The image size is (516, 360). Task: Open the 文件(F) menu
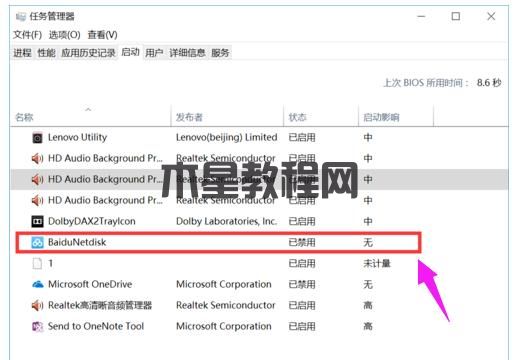(28, 35)
